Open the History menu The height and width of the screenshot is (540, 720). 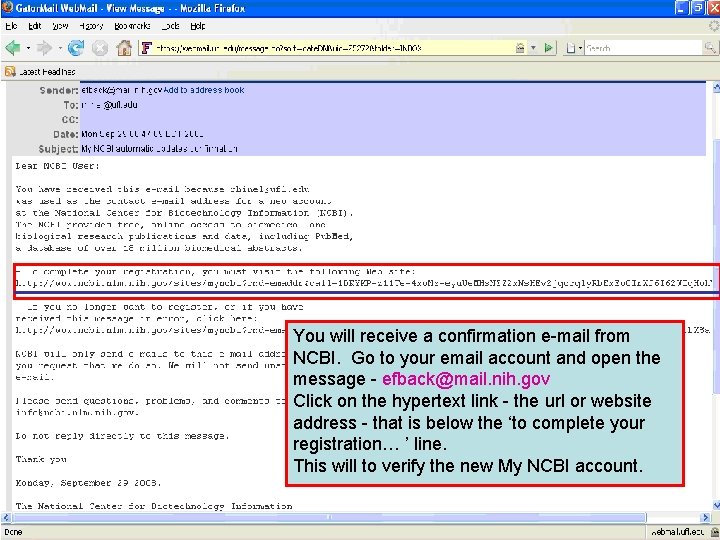pos(91,26)
